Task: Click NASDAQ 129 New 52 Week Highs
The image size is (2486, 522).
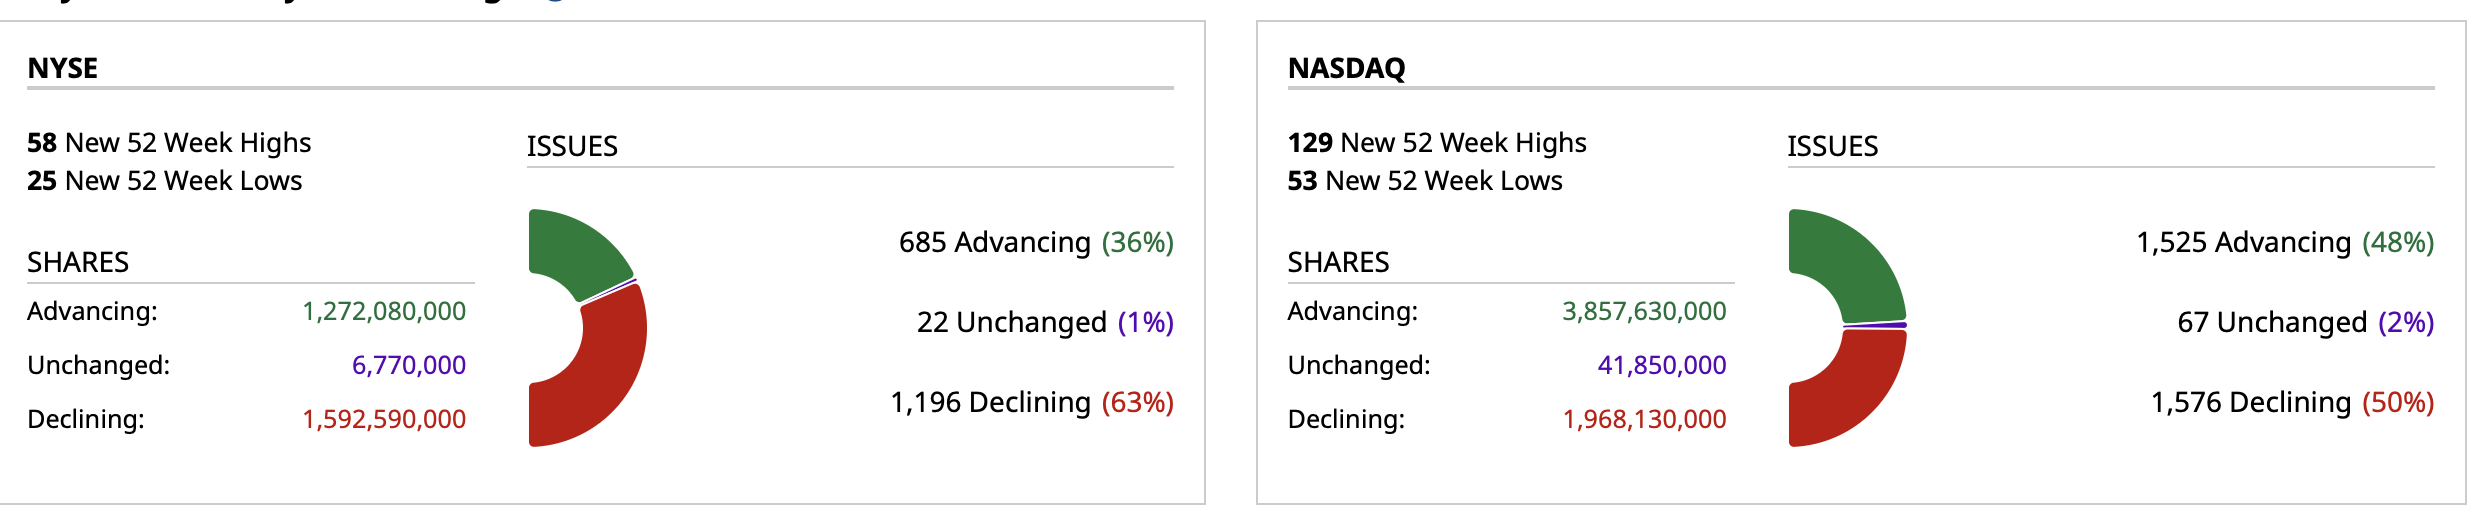Action: pos(1436,143)
